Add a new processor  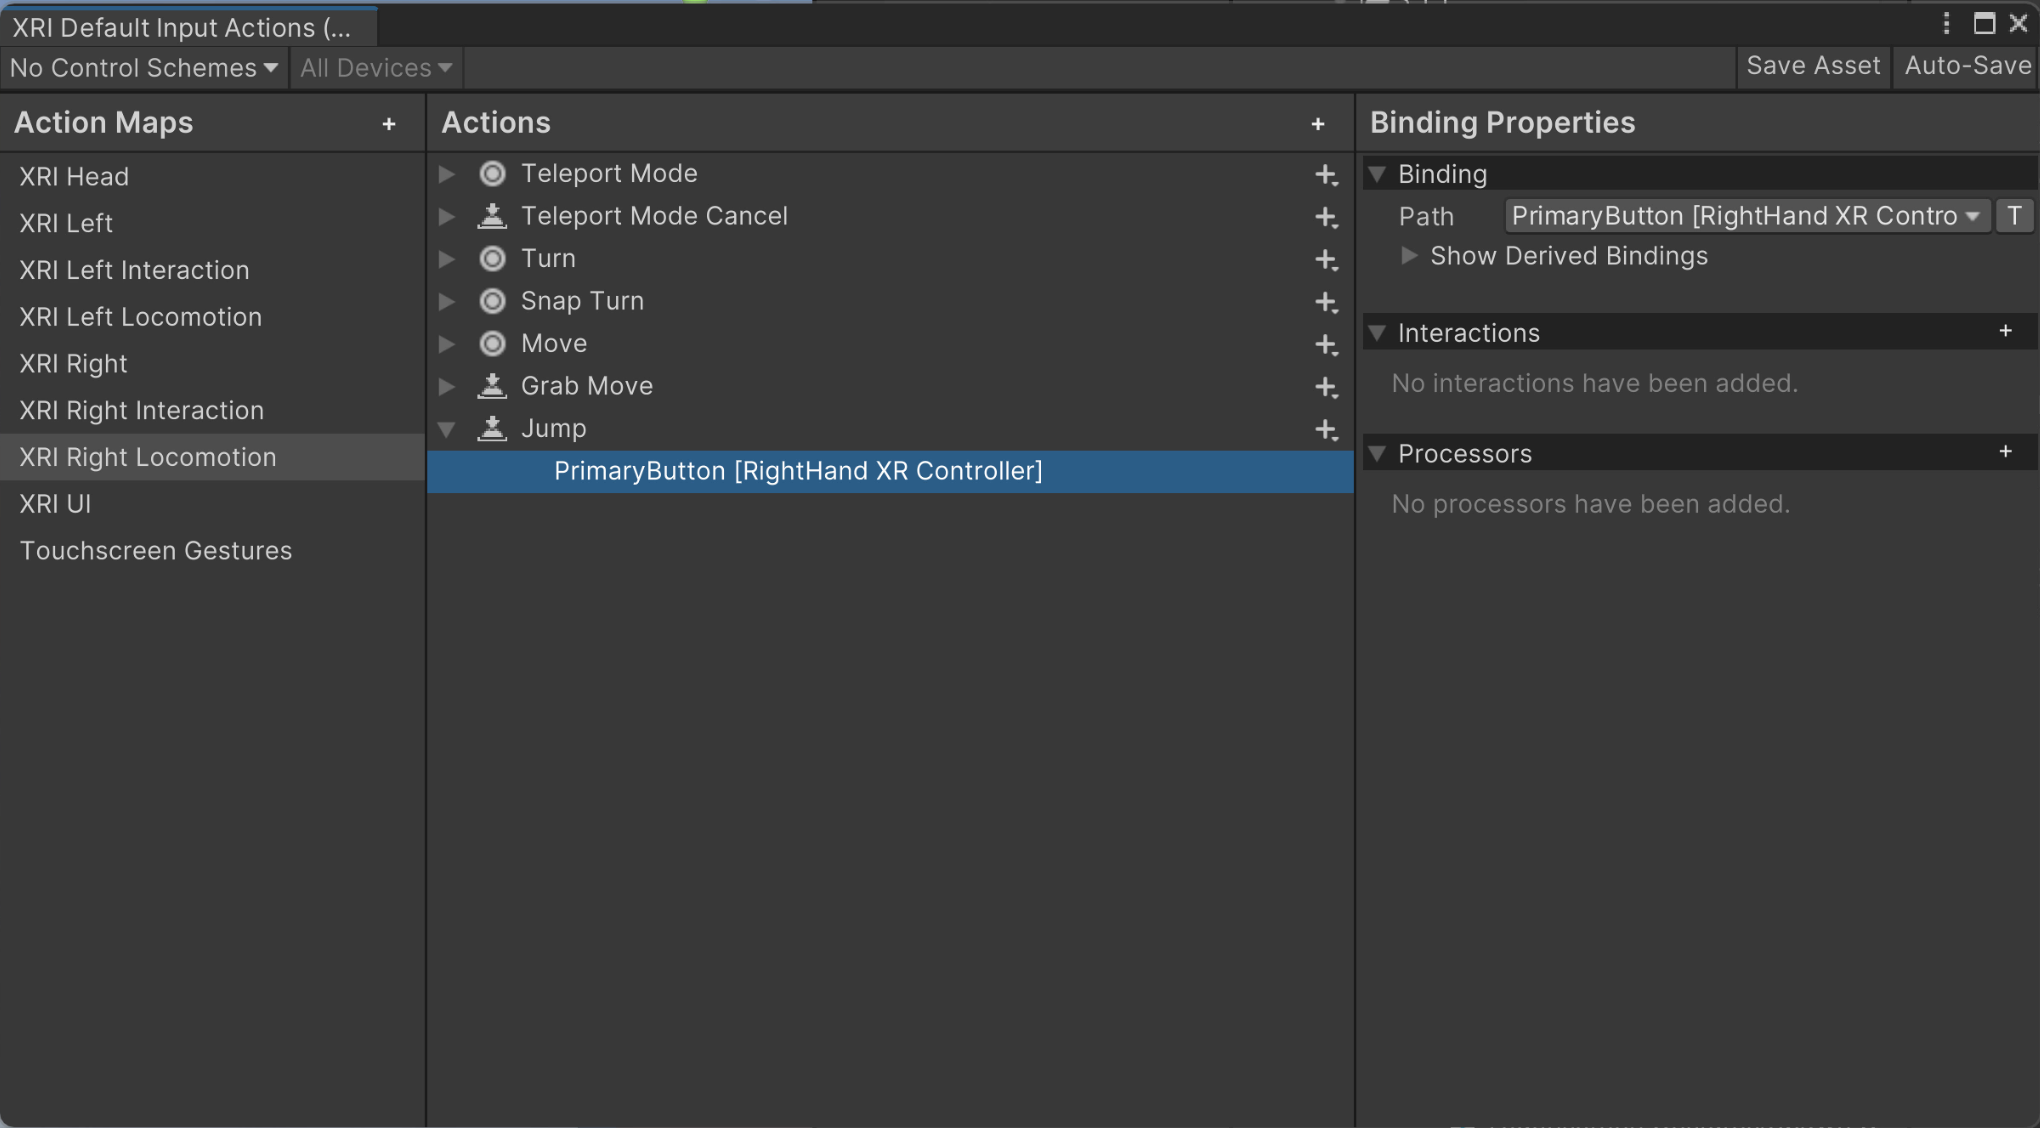[2005, 452]
